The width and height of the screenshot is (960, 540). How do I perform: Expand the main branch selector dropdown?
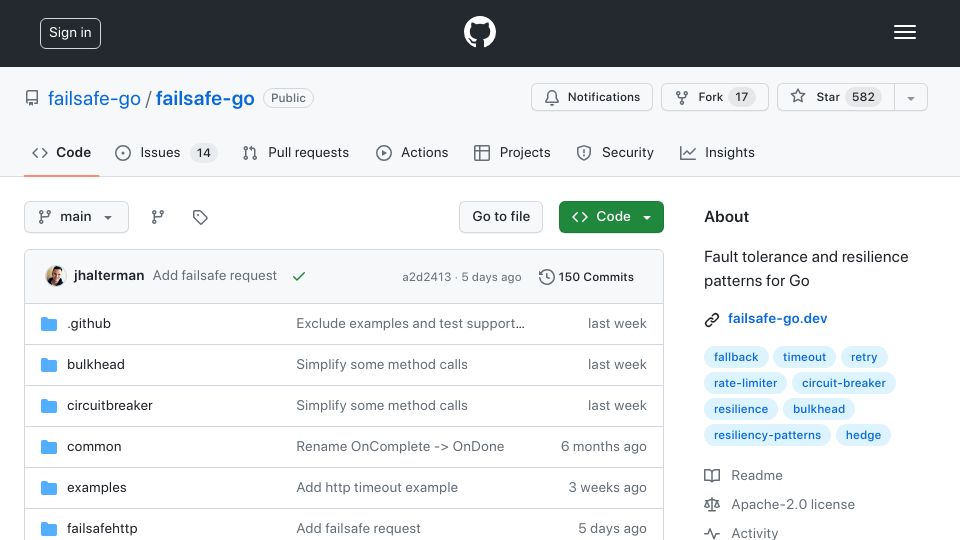pos(77,217)
